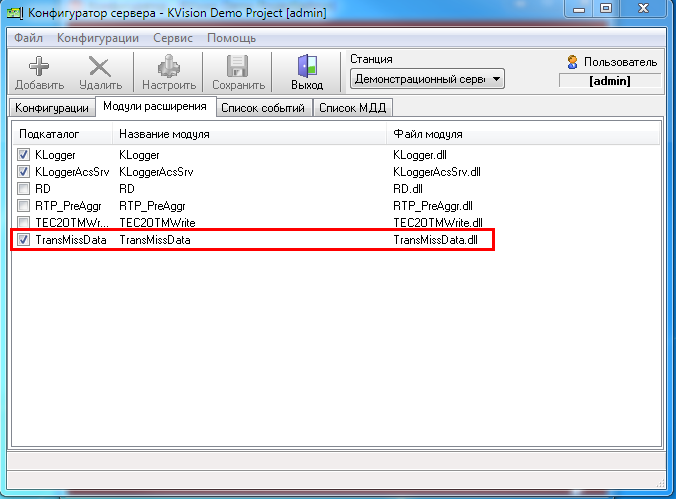Click the Файл модуля column header
Viewport: 676px width, 499px height.
tap(428, 133)
